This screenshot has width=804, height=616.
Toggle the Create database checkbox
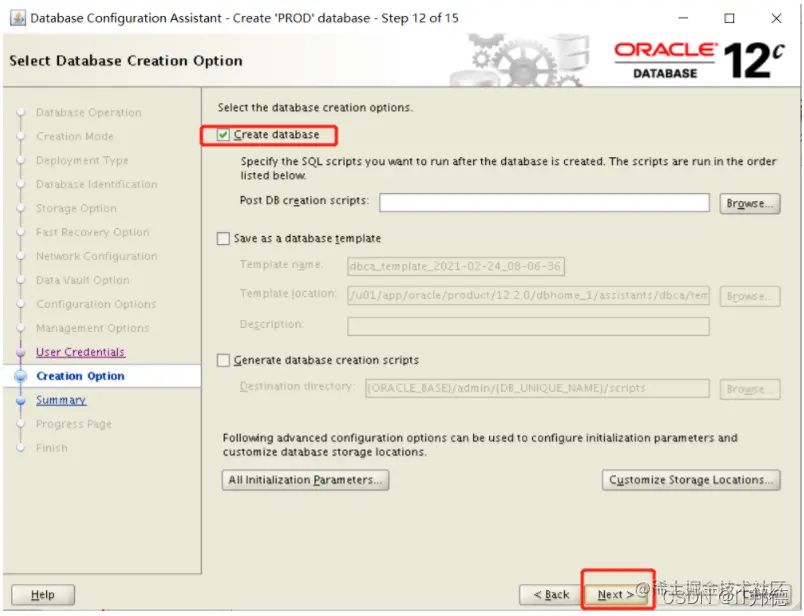point(223,135)
